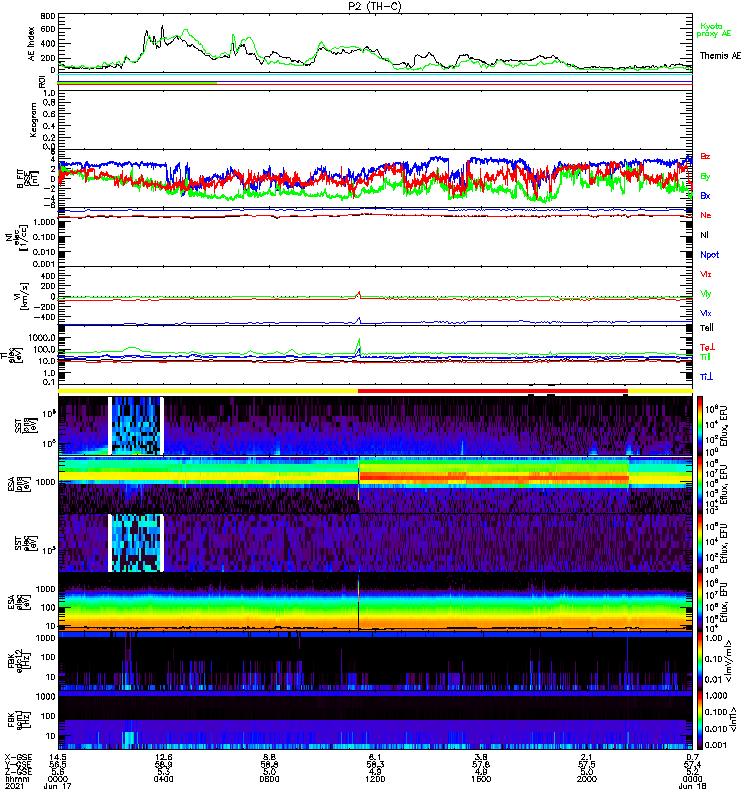
Task: Click the nT color bar beside FBK scm1
Action: (700, 720)
